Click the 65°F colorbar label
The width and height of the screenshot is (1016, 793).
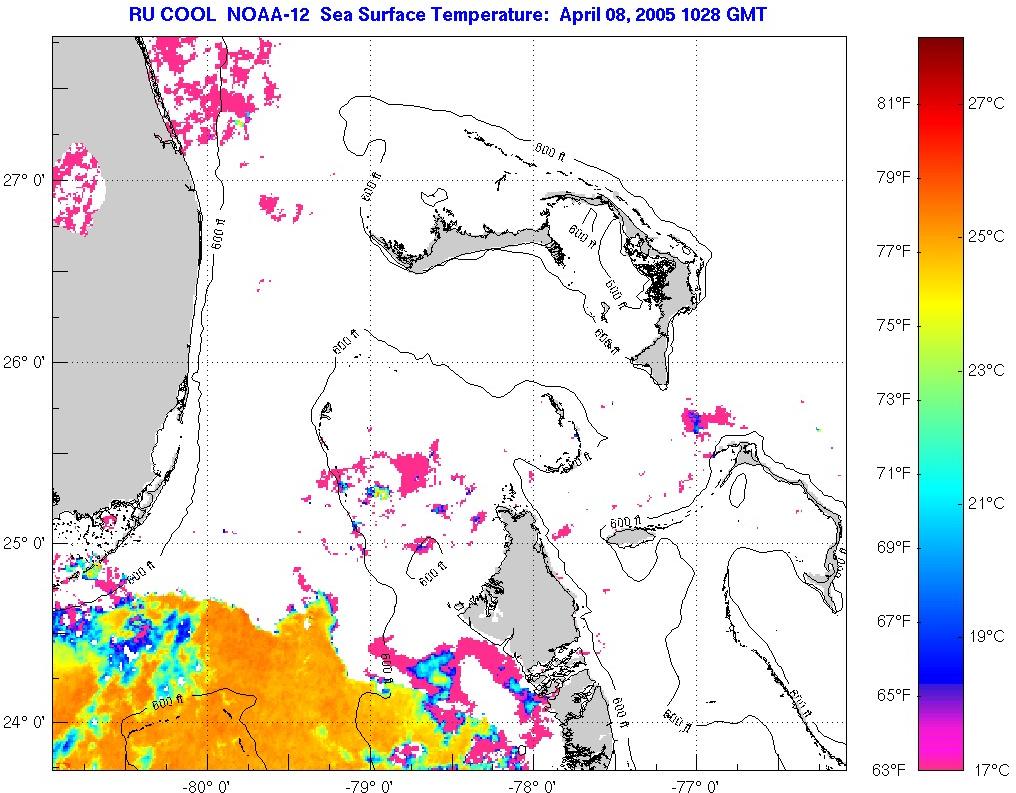coord(894,695)
